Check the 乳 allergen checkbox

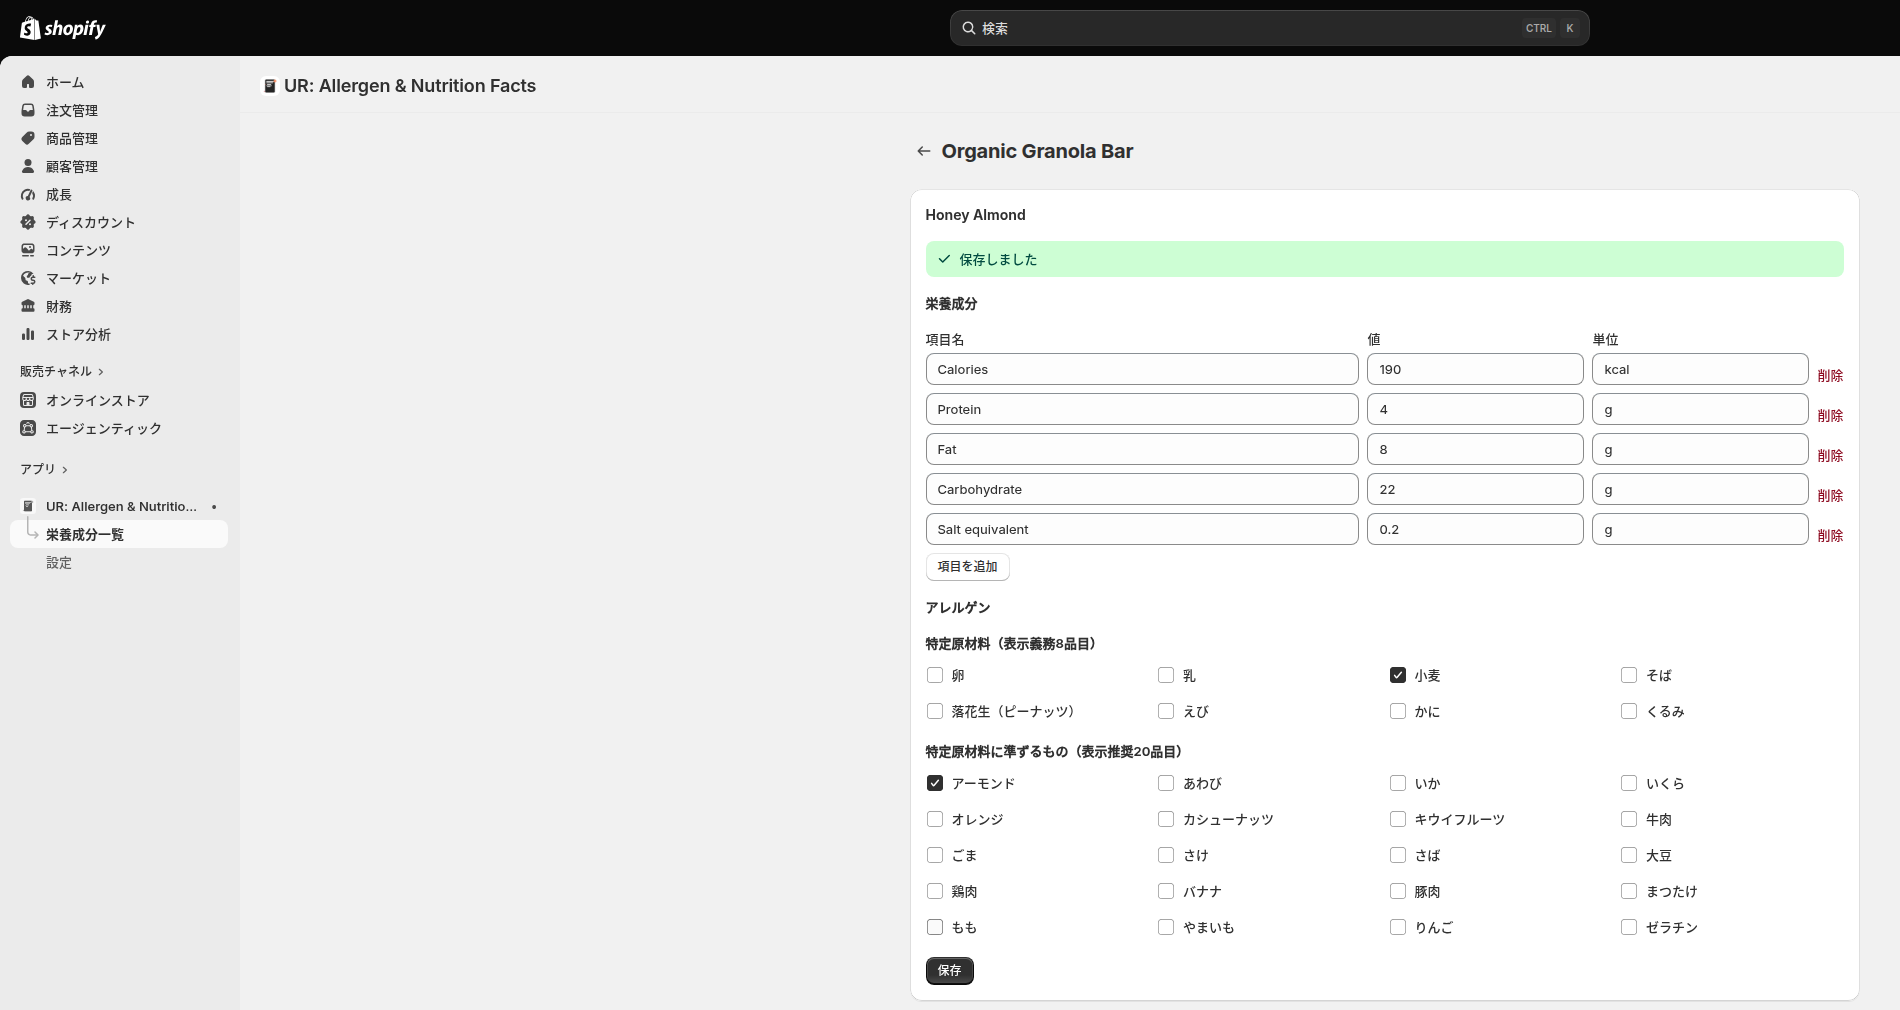[1166, 675]
